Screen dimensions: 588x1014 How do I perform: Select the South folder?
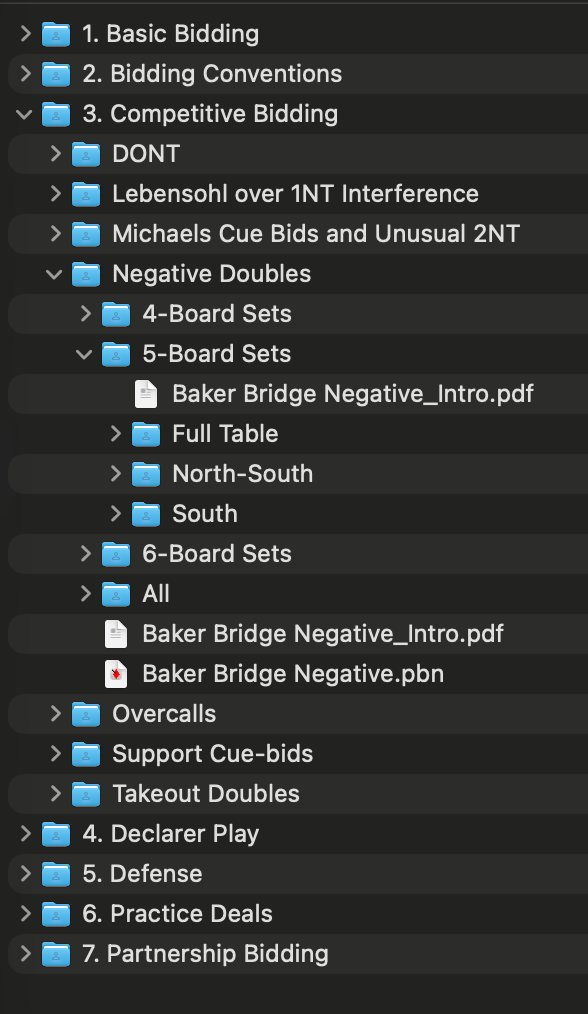click(x=205, y=513)
